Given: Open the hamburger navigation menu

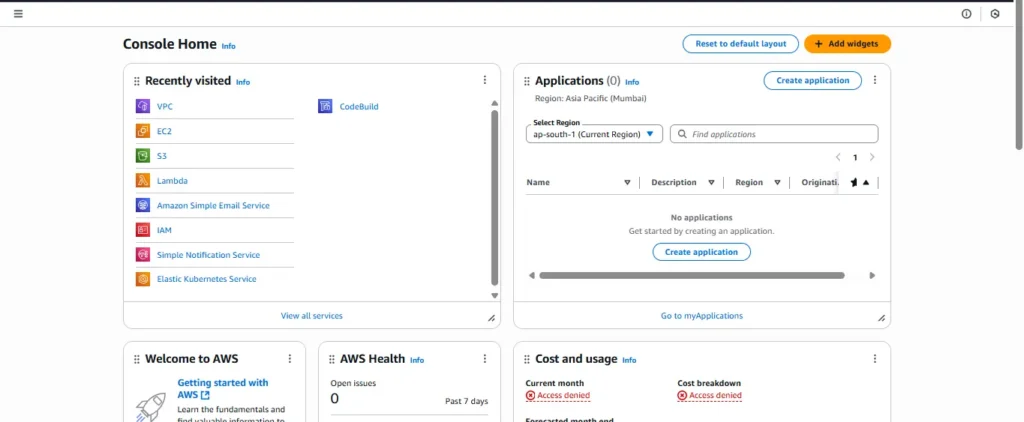Looking at the screenshot, I should [18, 14].
